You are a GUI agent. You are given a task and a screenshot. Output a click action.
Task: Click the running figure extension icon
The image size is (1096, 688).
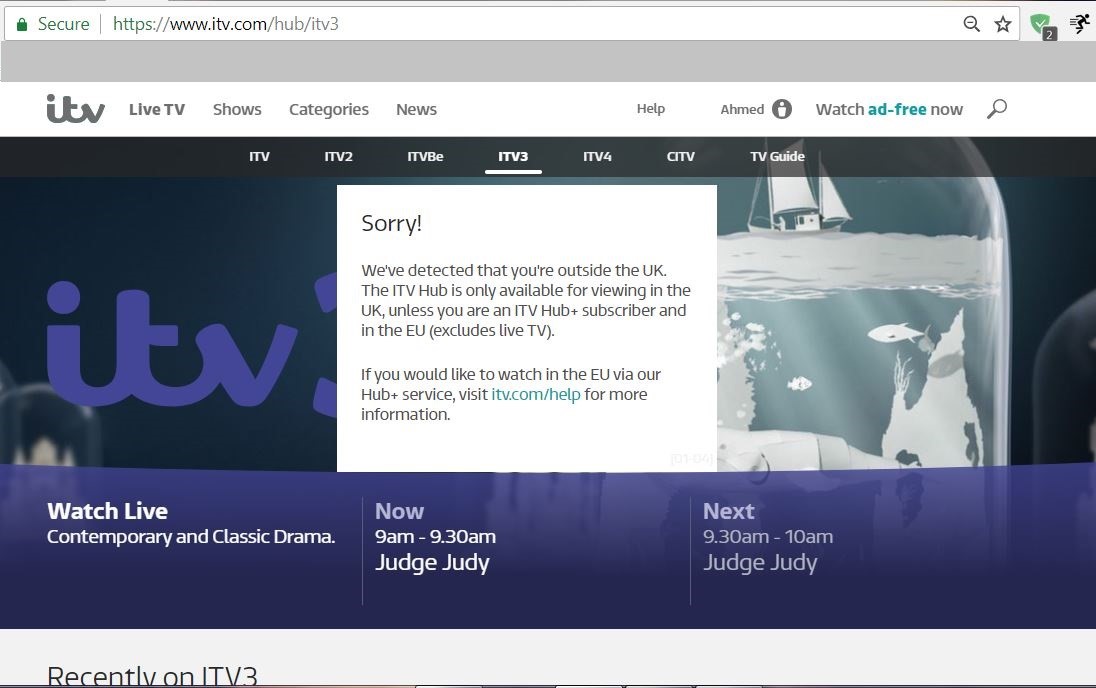(x=1080, y=24)
